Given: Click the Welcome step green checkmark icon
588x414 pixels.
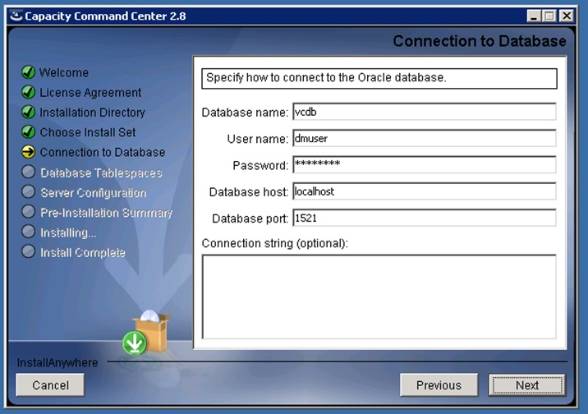Looking at the screenshot, I should click(28, 72).
